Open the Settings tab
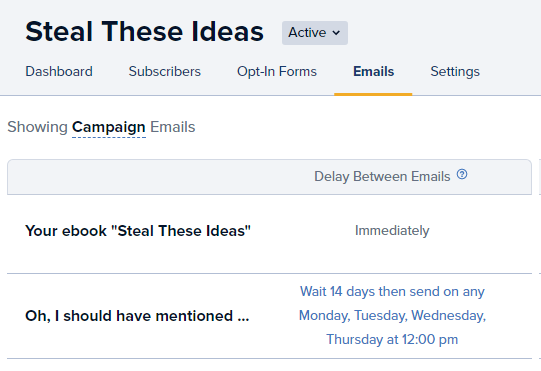The image size is (541, 371). [455, 71]
